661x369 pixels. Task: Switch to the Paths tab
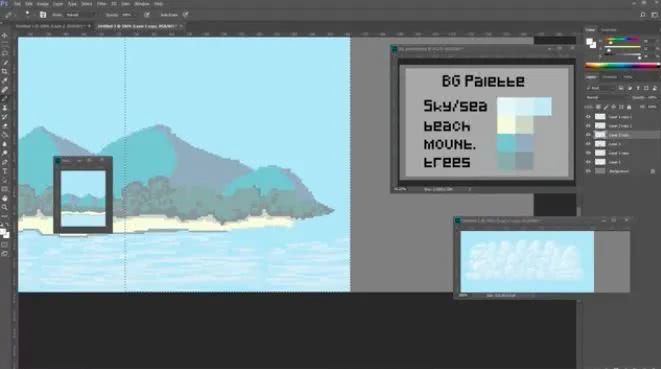(x=628, y=77)
